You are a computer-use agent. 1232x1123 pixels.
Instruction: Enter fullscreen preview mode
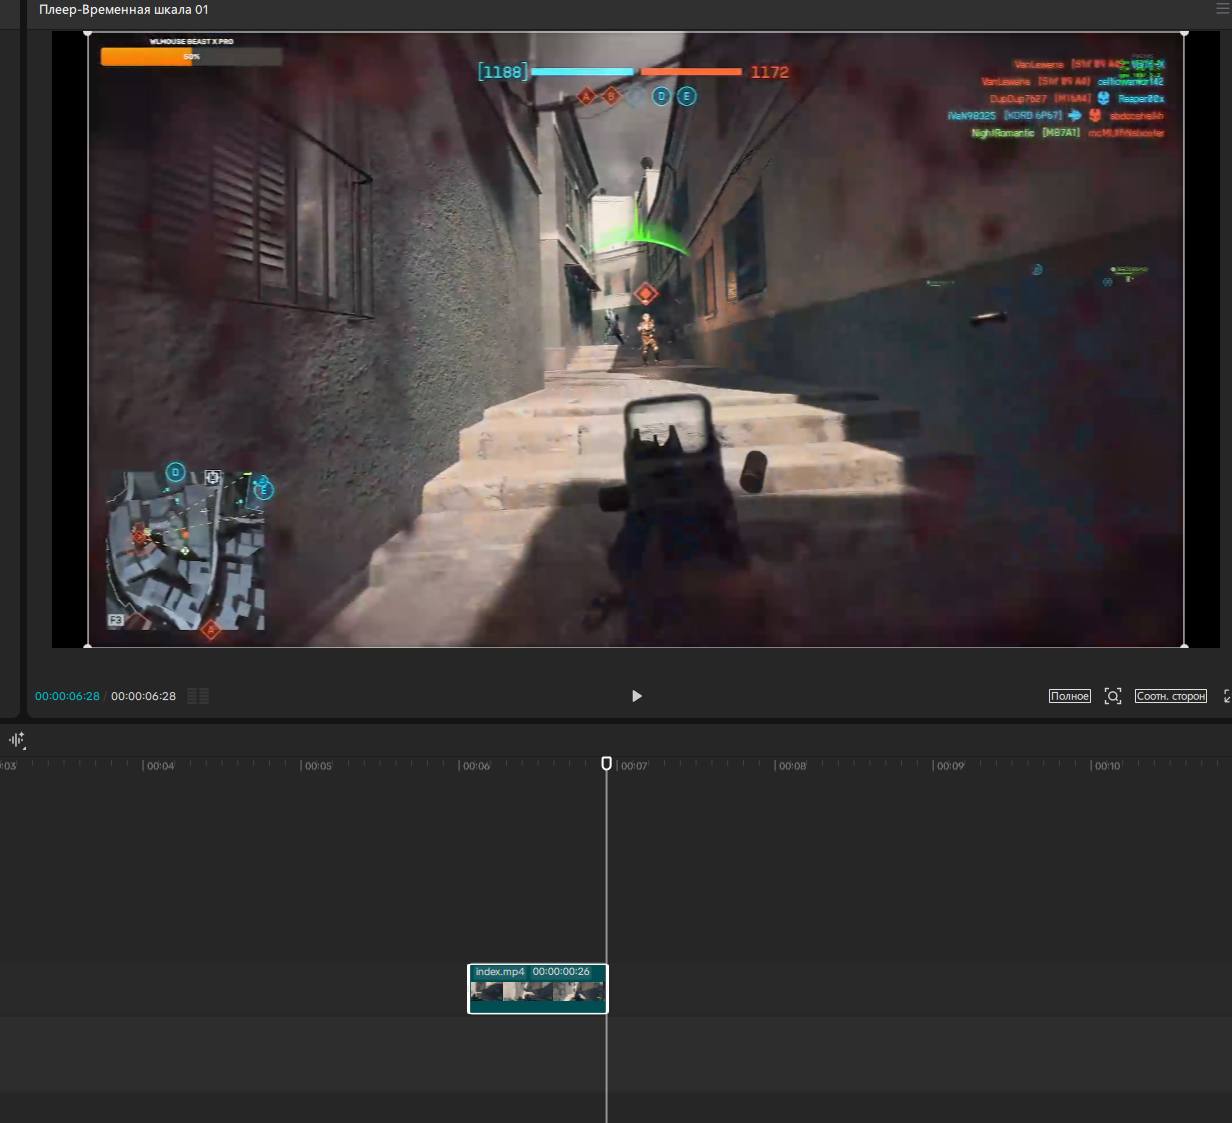pos(1227,696)
